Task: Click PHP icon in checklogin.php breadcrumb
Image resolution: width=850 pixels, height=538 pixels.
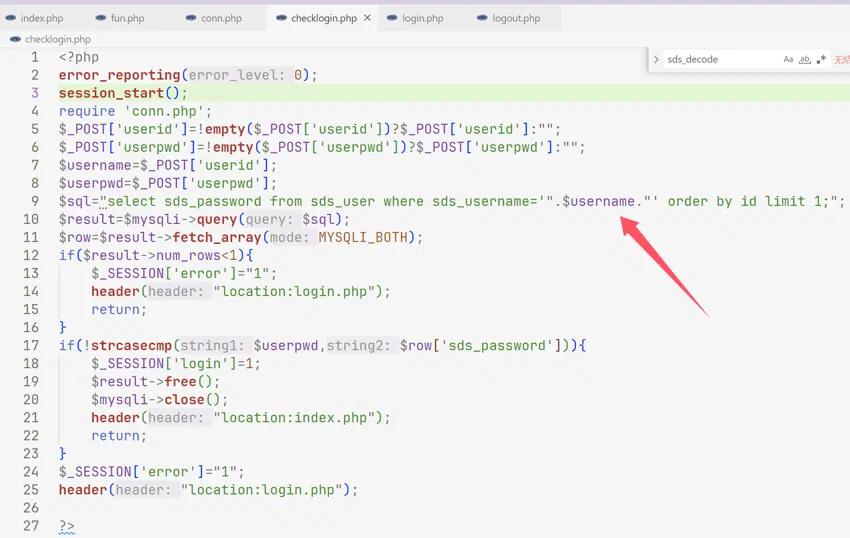Action: [x=15, y=39]
